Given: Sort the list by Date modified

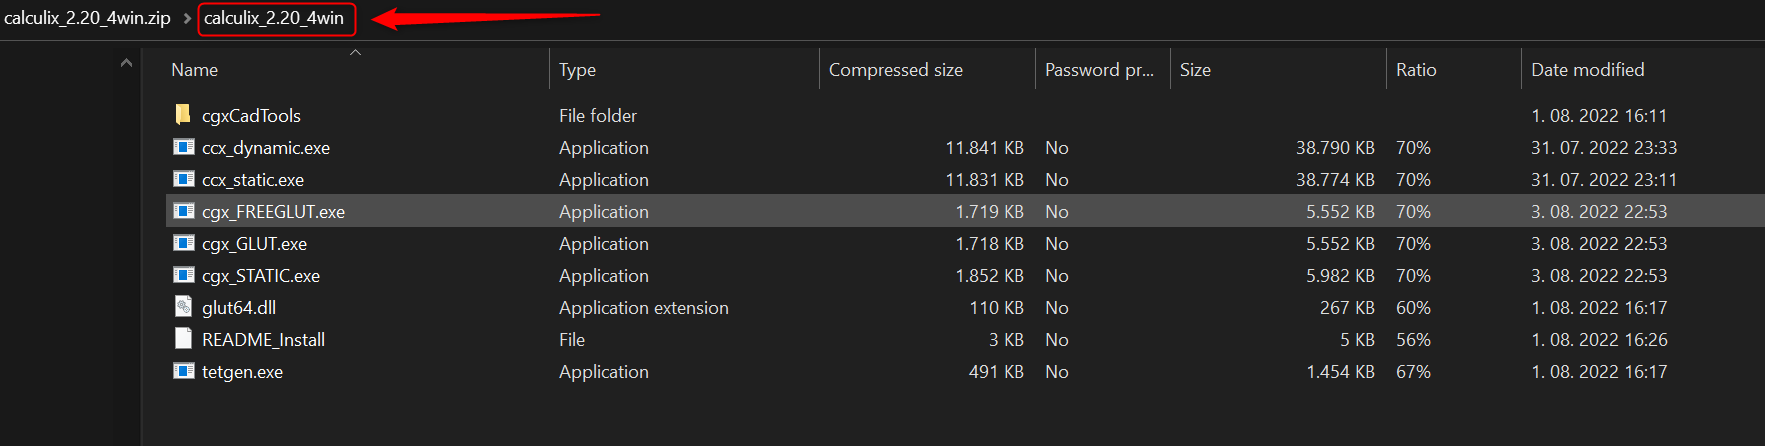Looking at the screenshot, I should (x=1643, y=69).
